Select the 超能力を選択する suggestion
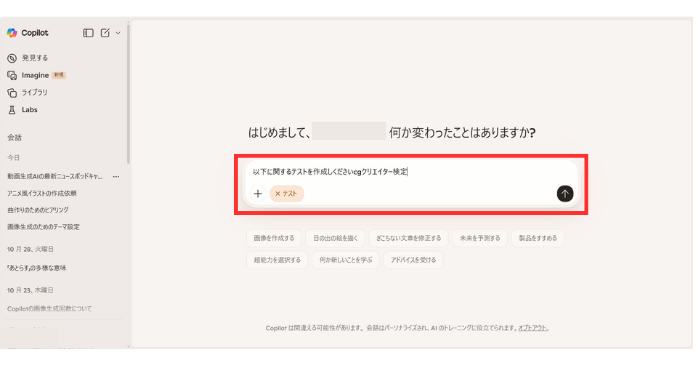The height and width of the screenshot is (365, 698). coord(277,260)
